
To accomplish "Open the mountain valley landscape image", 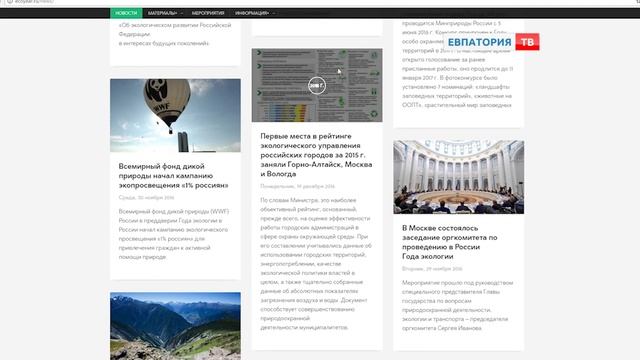I will 175,326.
